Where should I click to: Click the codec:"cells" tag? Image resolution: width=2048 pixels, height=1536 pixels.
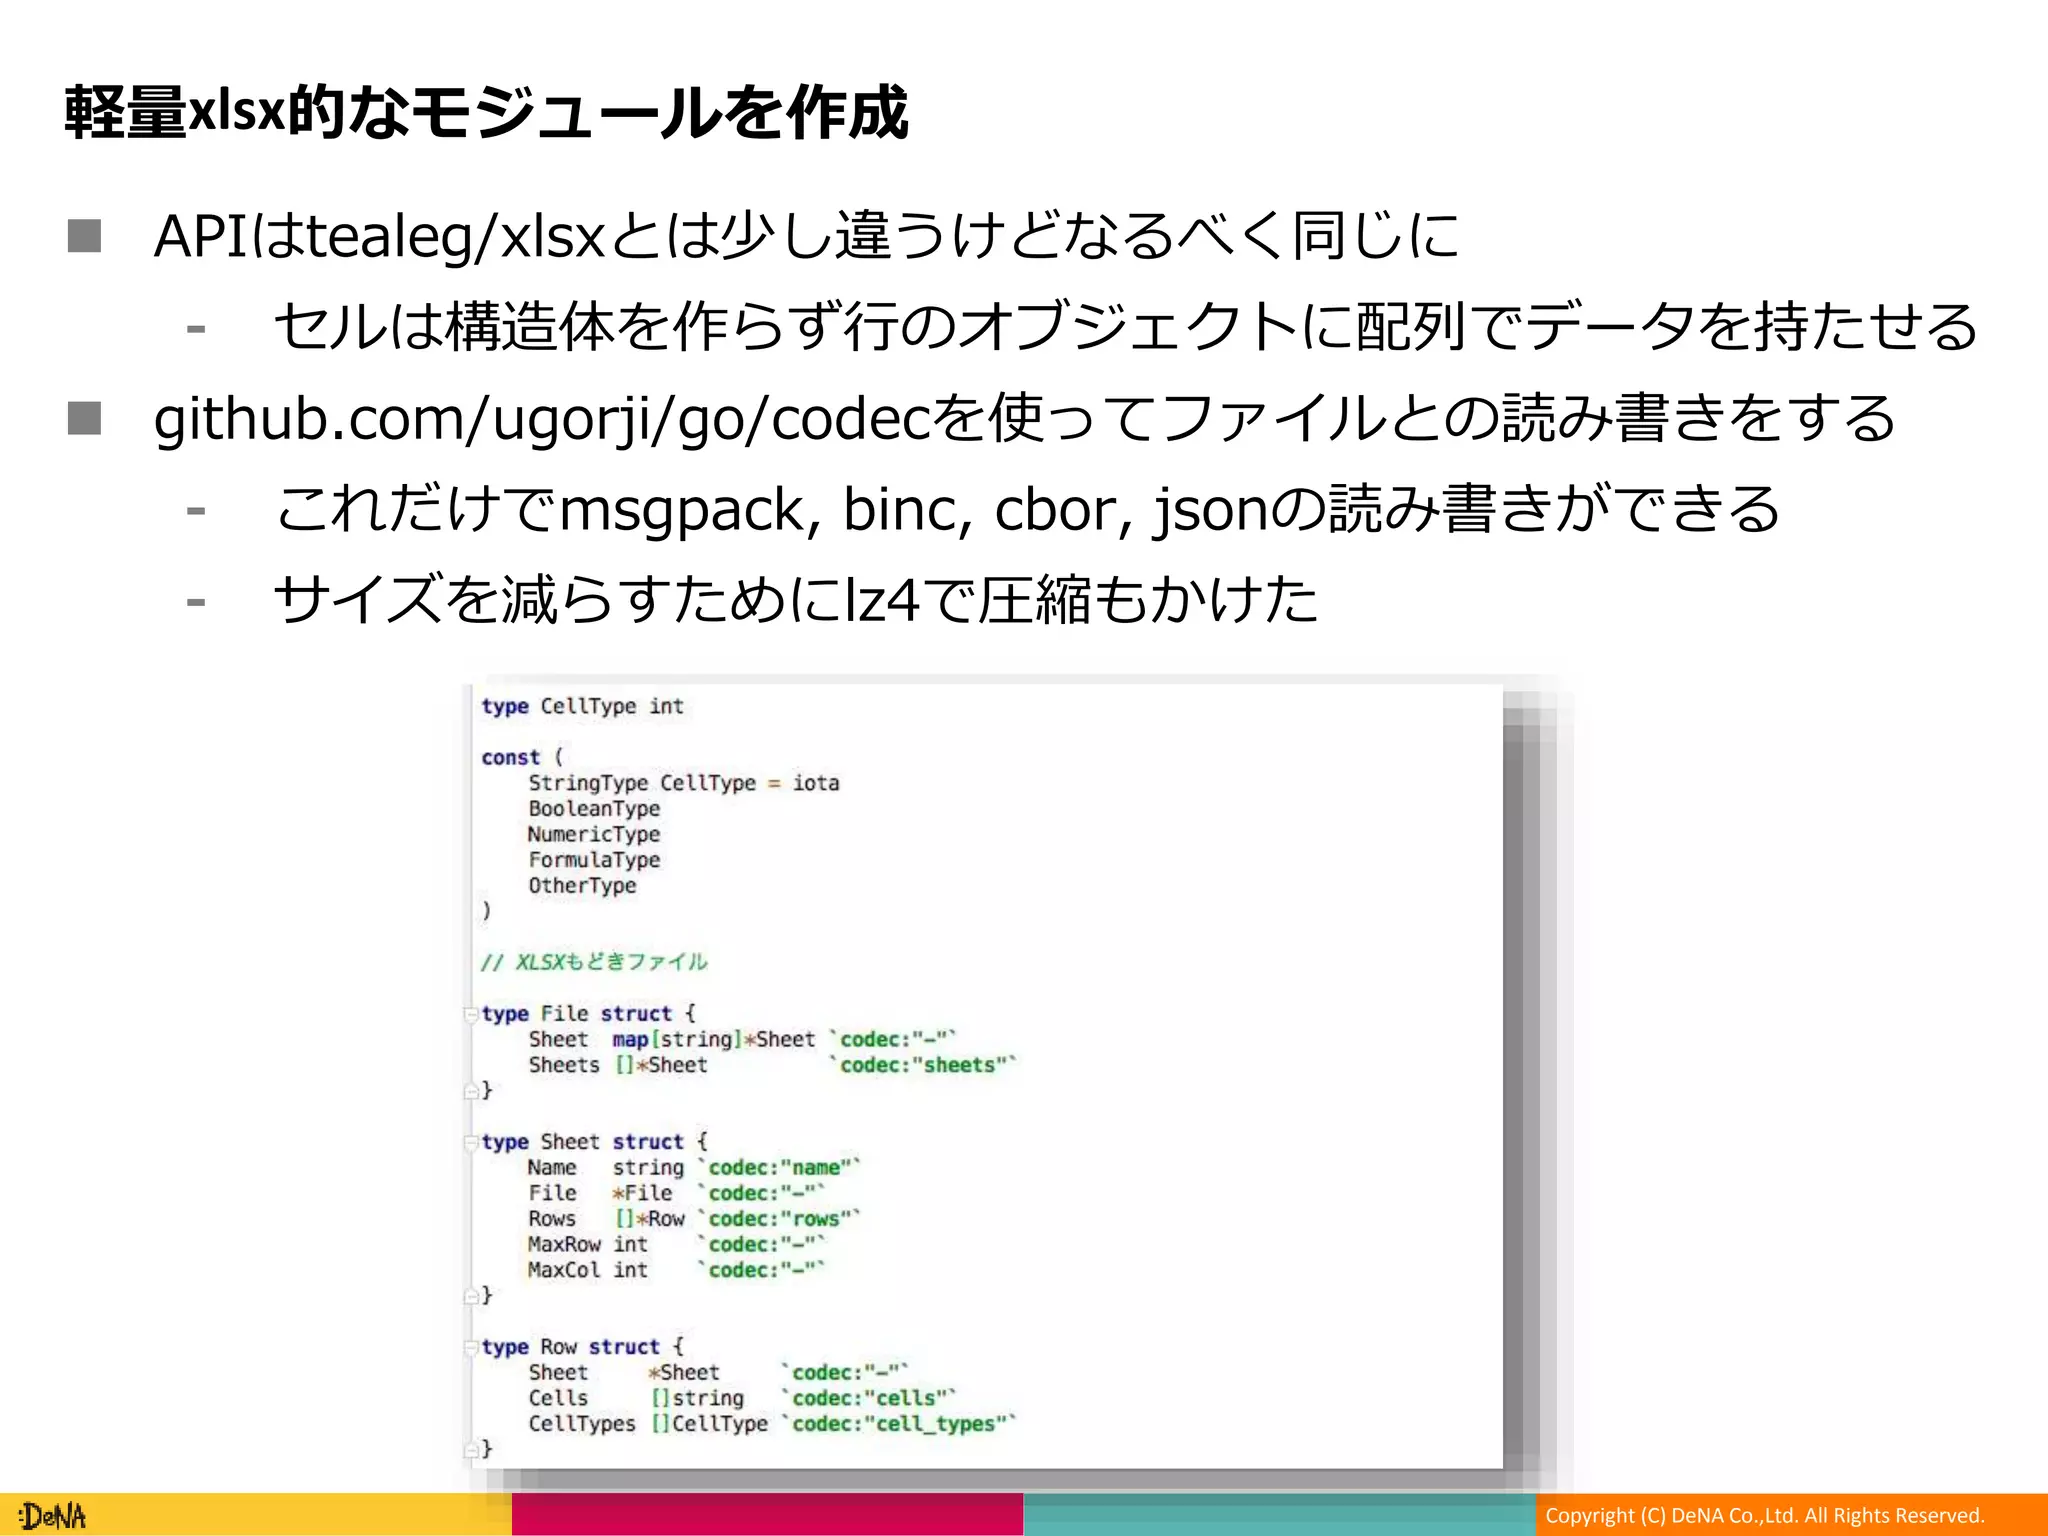869,1398
